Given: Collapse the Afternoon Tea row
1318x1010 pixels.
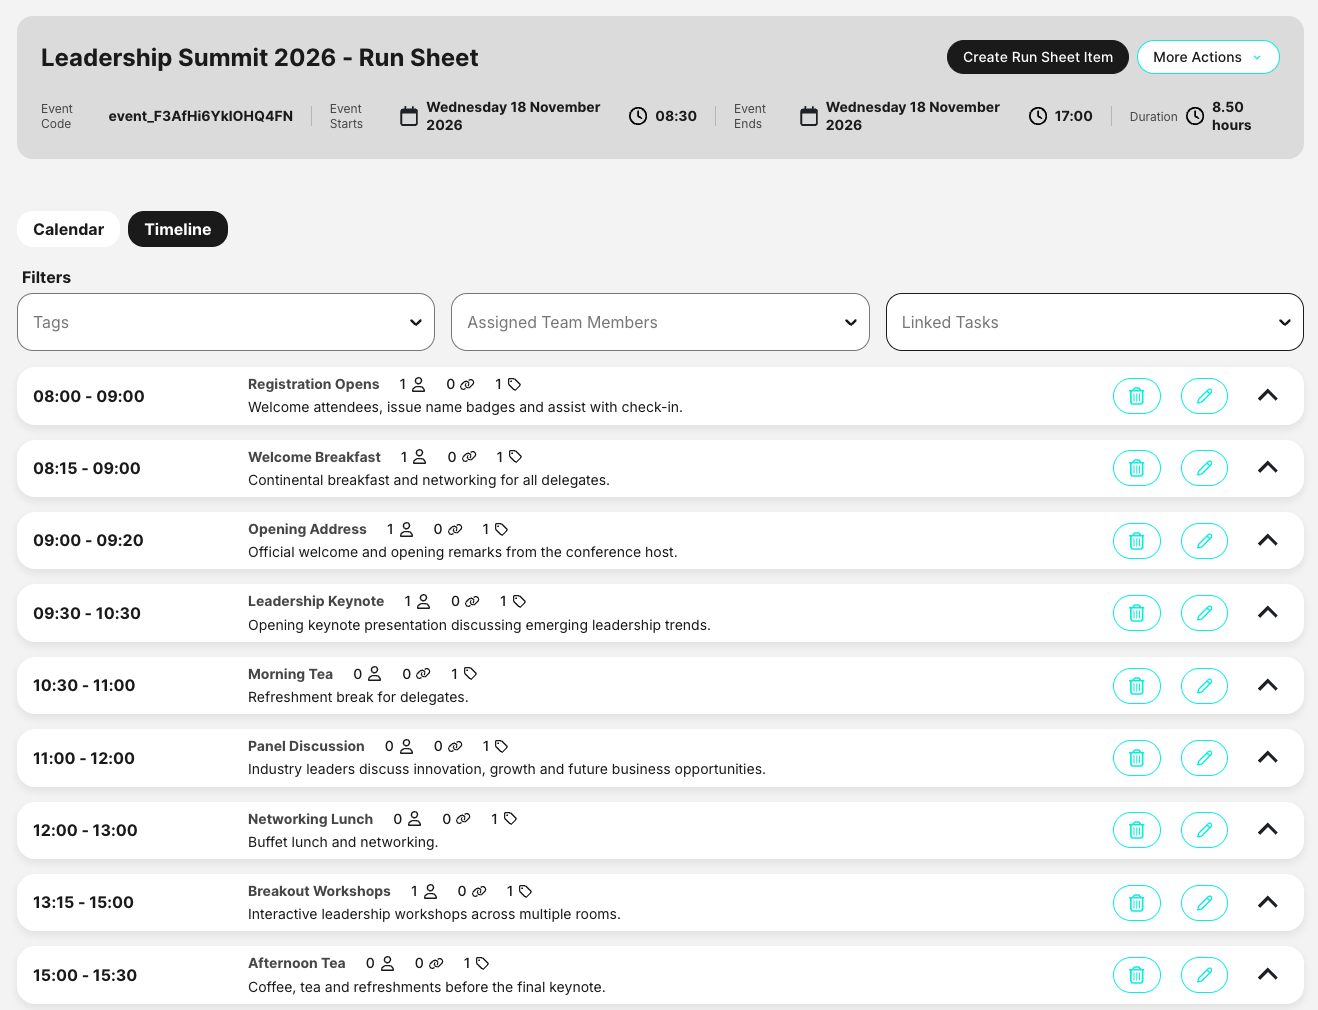Looking at the screenshot, I should click(1267, 974).
